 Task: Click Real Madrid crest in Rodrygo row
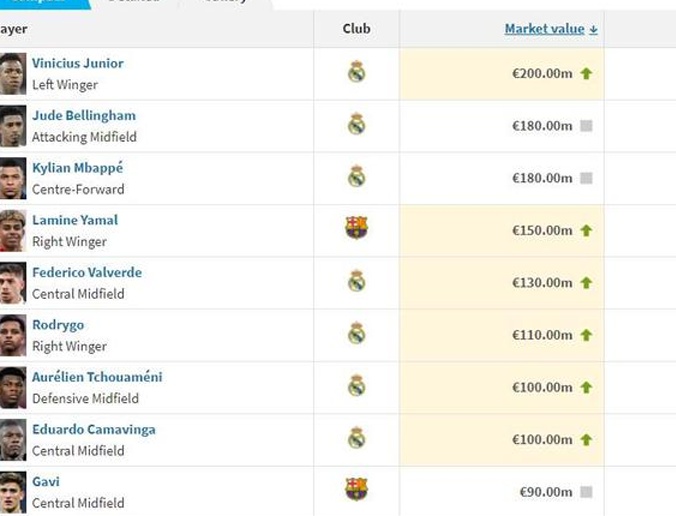click(357, 333)
